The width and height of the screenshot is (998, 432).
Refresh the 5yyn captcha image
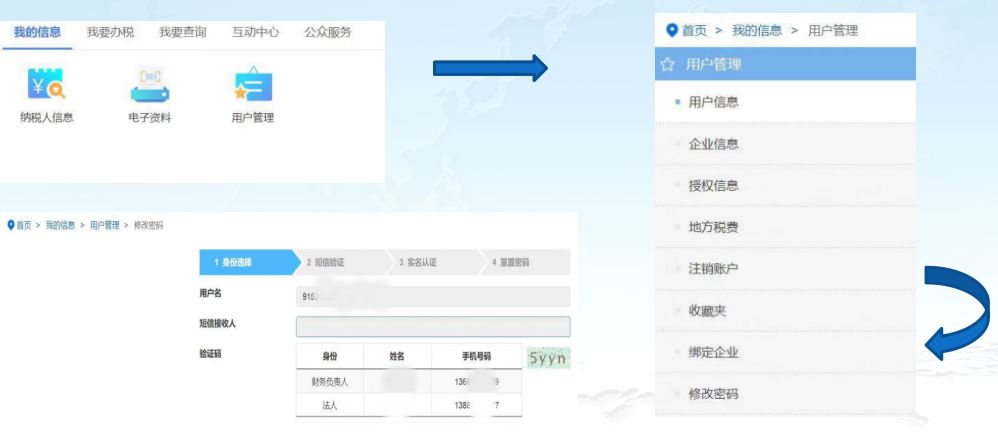[x=549, y=358]
